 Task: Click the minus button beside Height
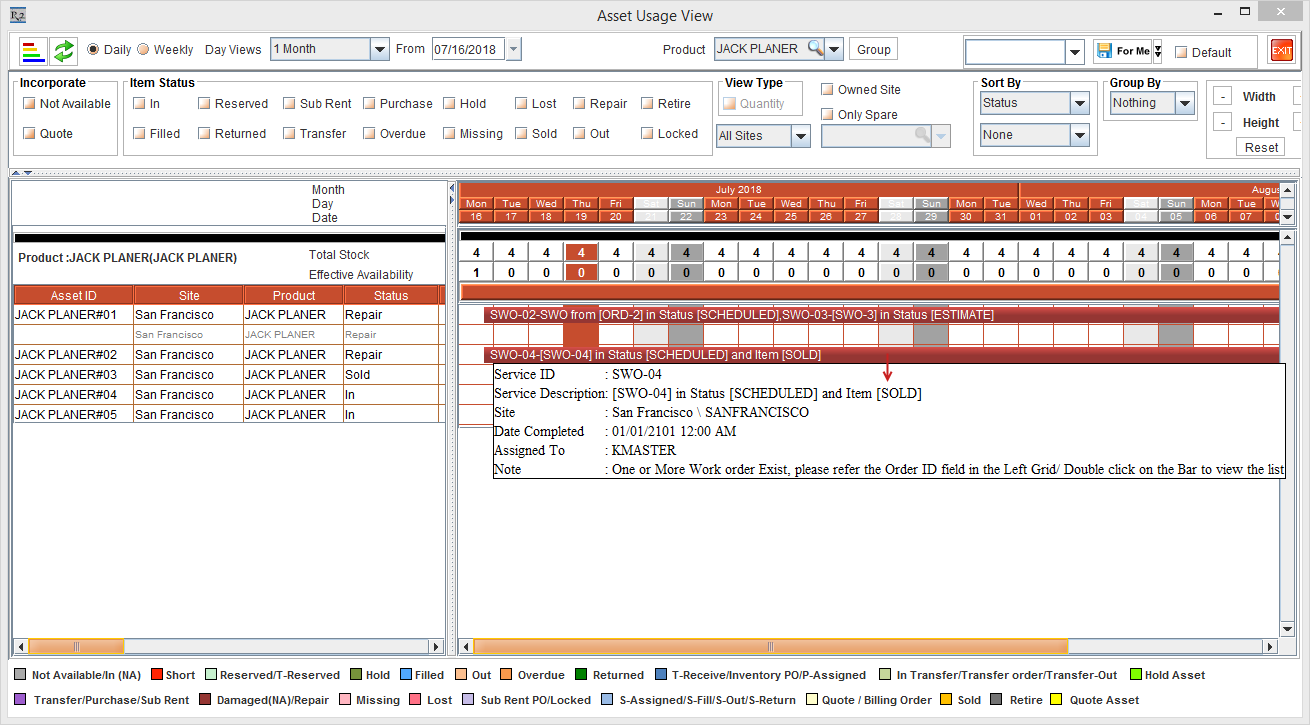[x=1222, y=123]
